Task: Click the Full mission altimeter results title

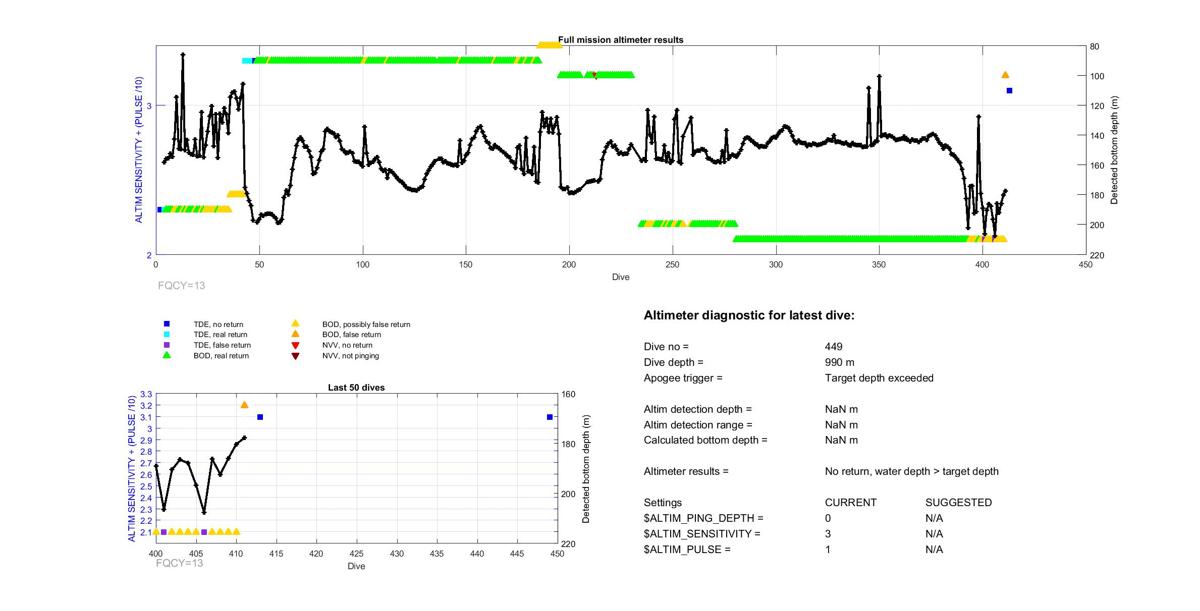Action: tap(620, 40)
